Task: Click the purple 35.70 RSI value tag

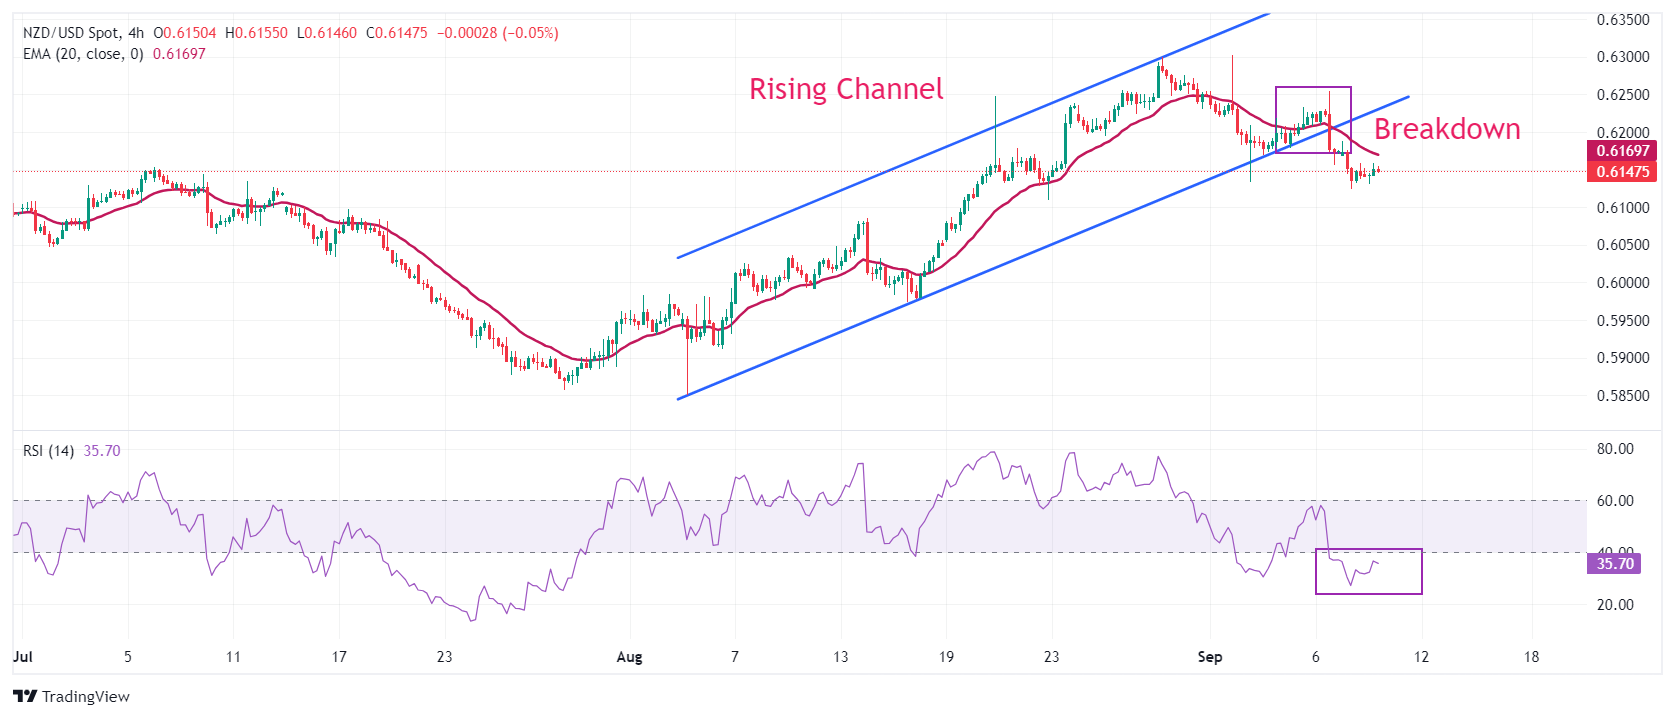Action: 1613,564
